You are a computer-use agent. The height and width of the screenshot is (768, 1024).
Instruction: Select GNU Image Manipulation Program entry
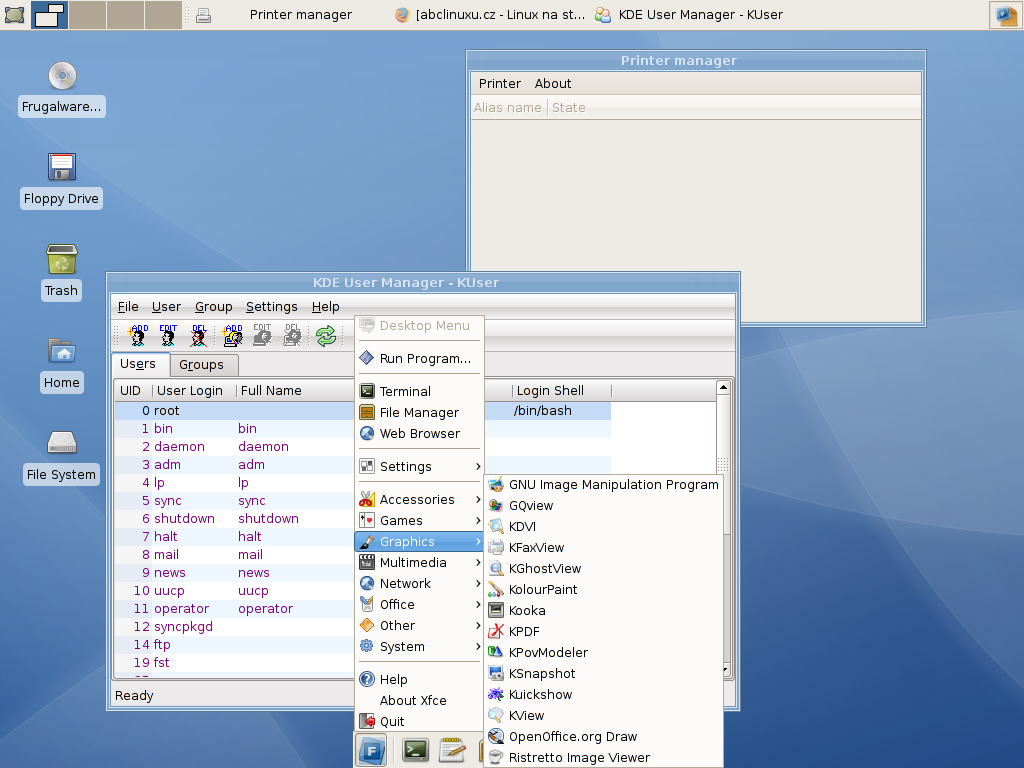pyautogui.click(x=613, y=484)
